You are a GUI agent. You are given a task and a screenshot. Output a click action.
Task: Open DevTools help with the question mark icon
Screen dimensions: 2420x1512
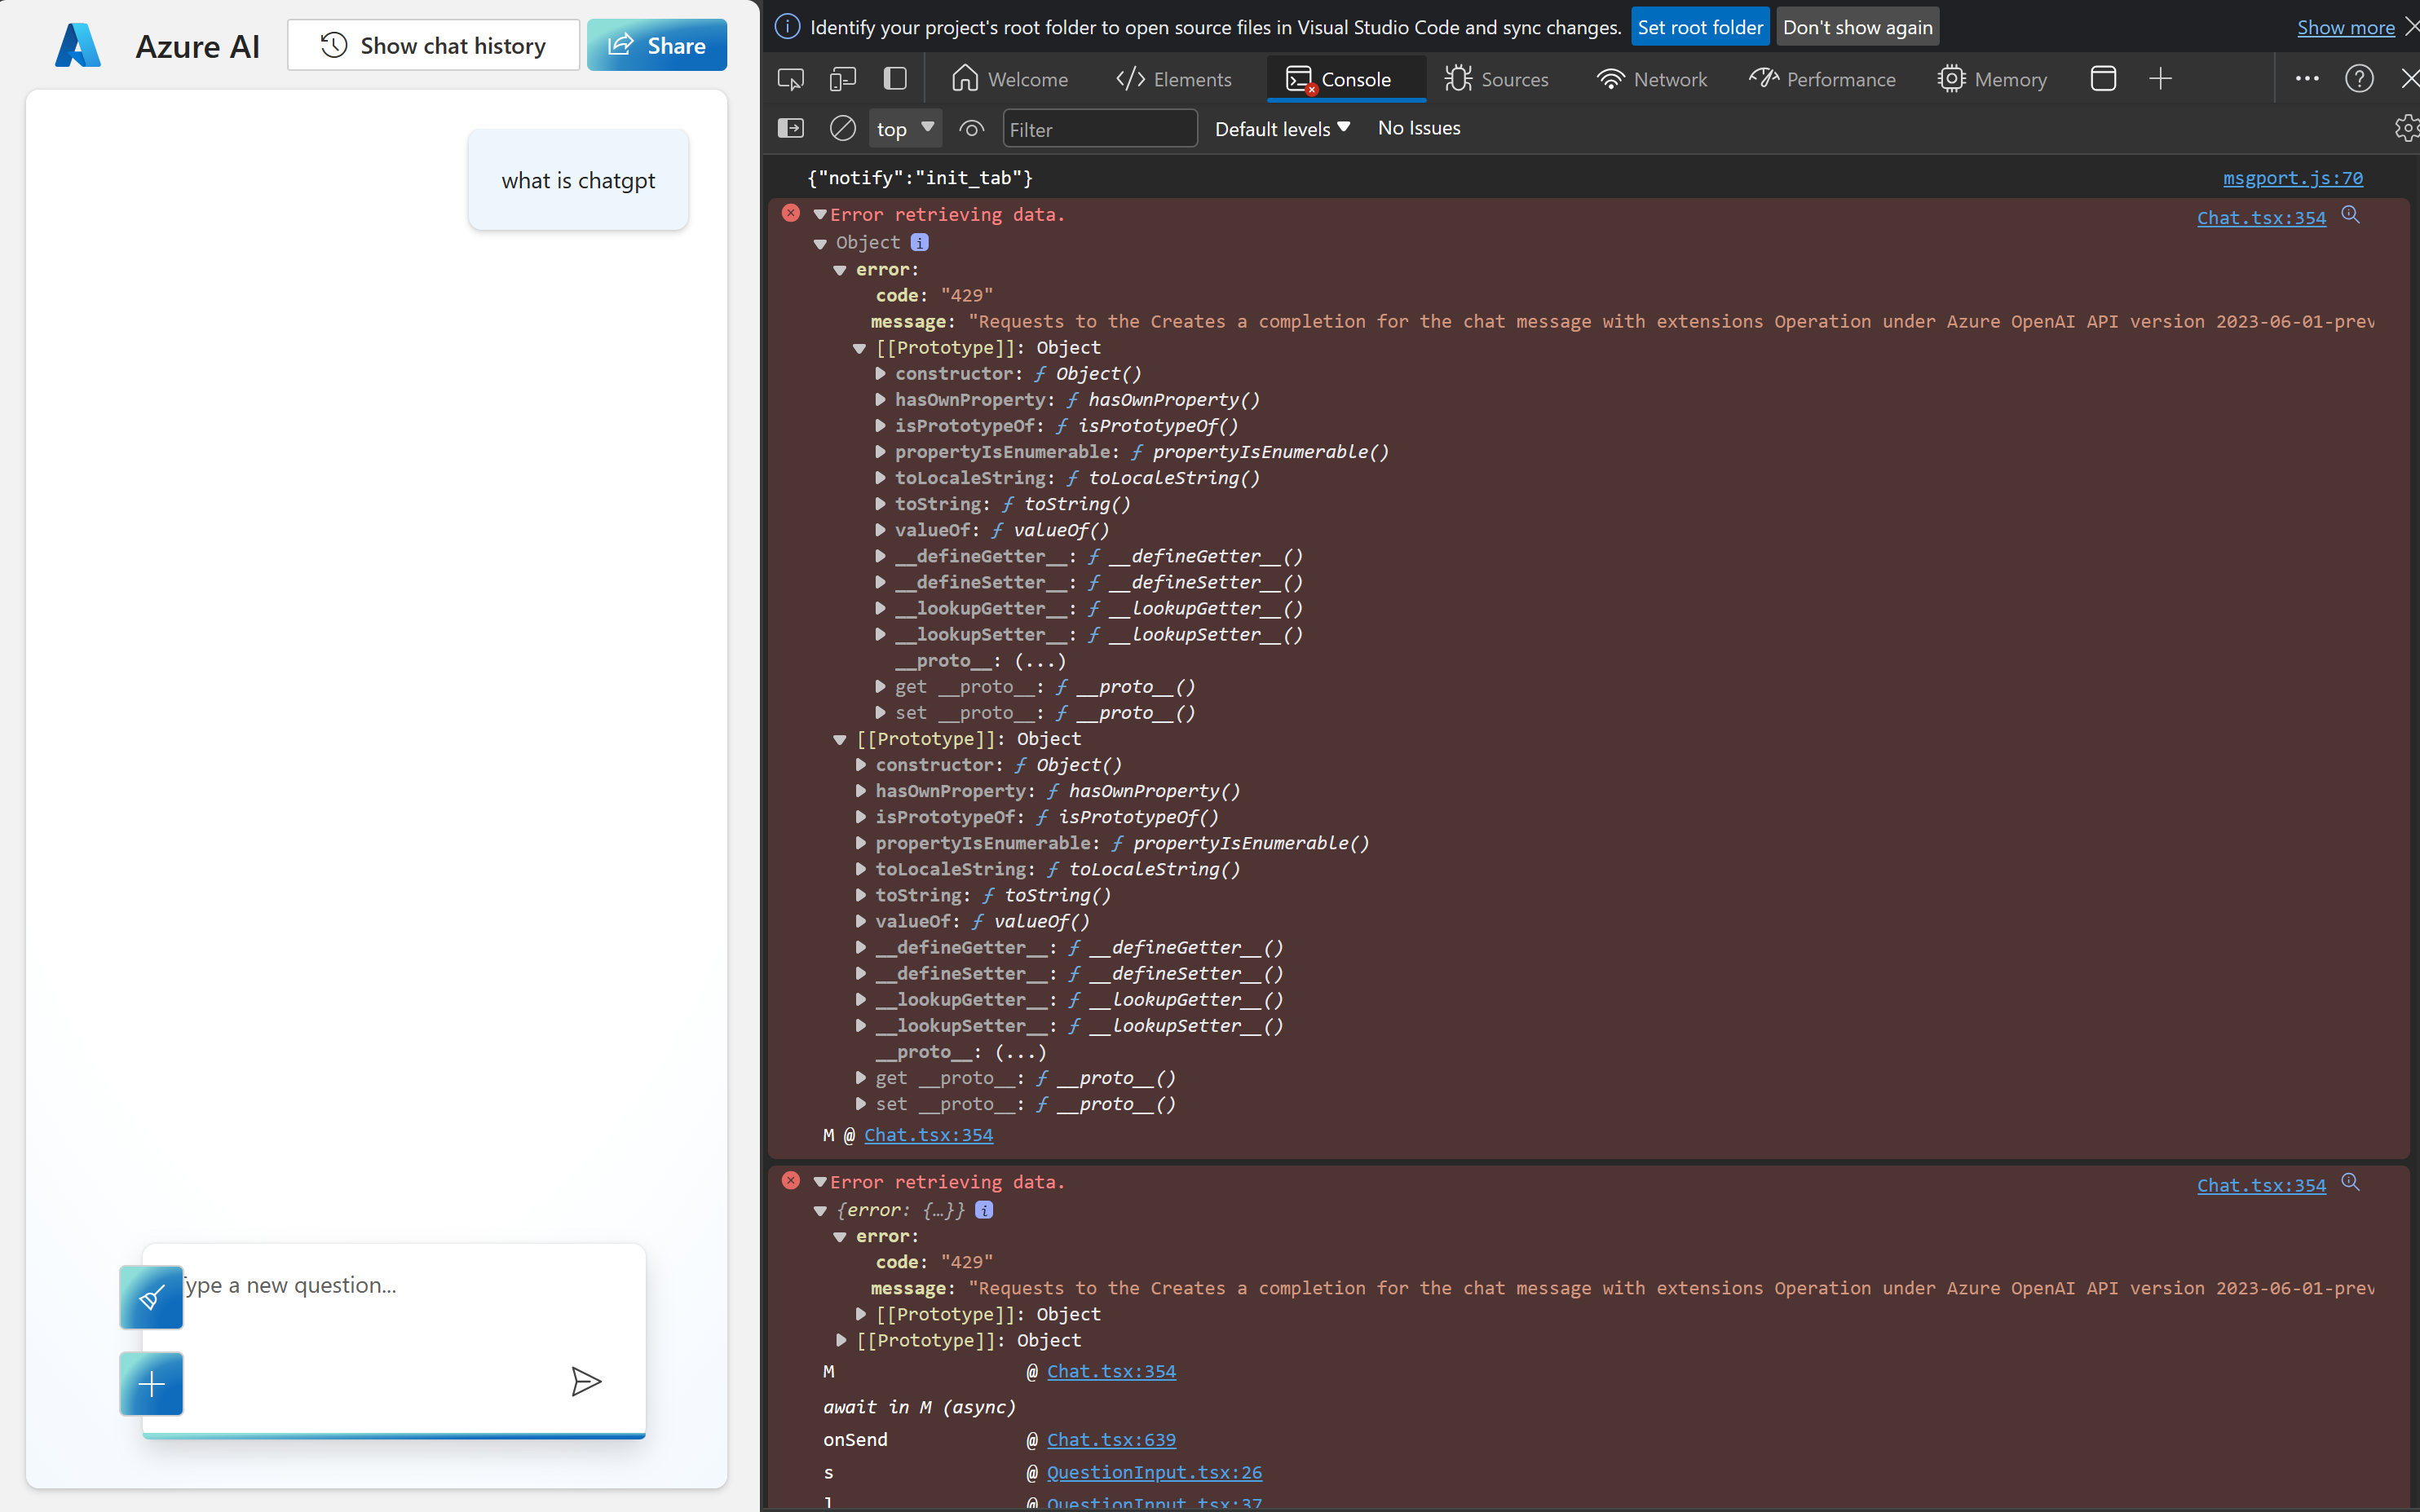point(2359,78)
